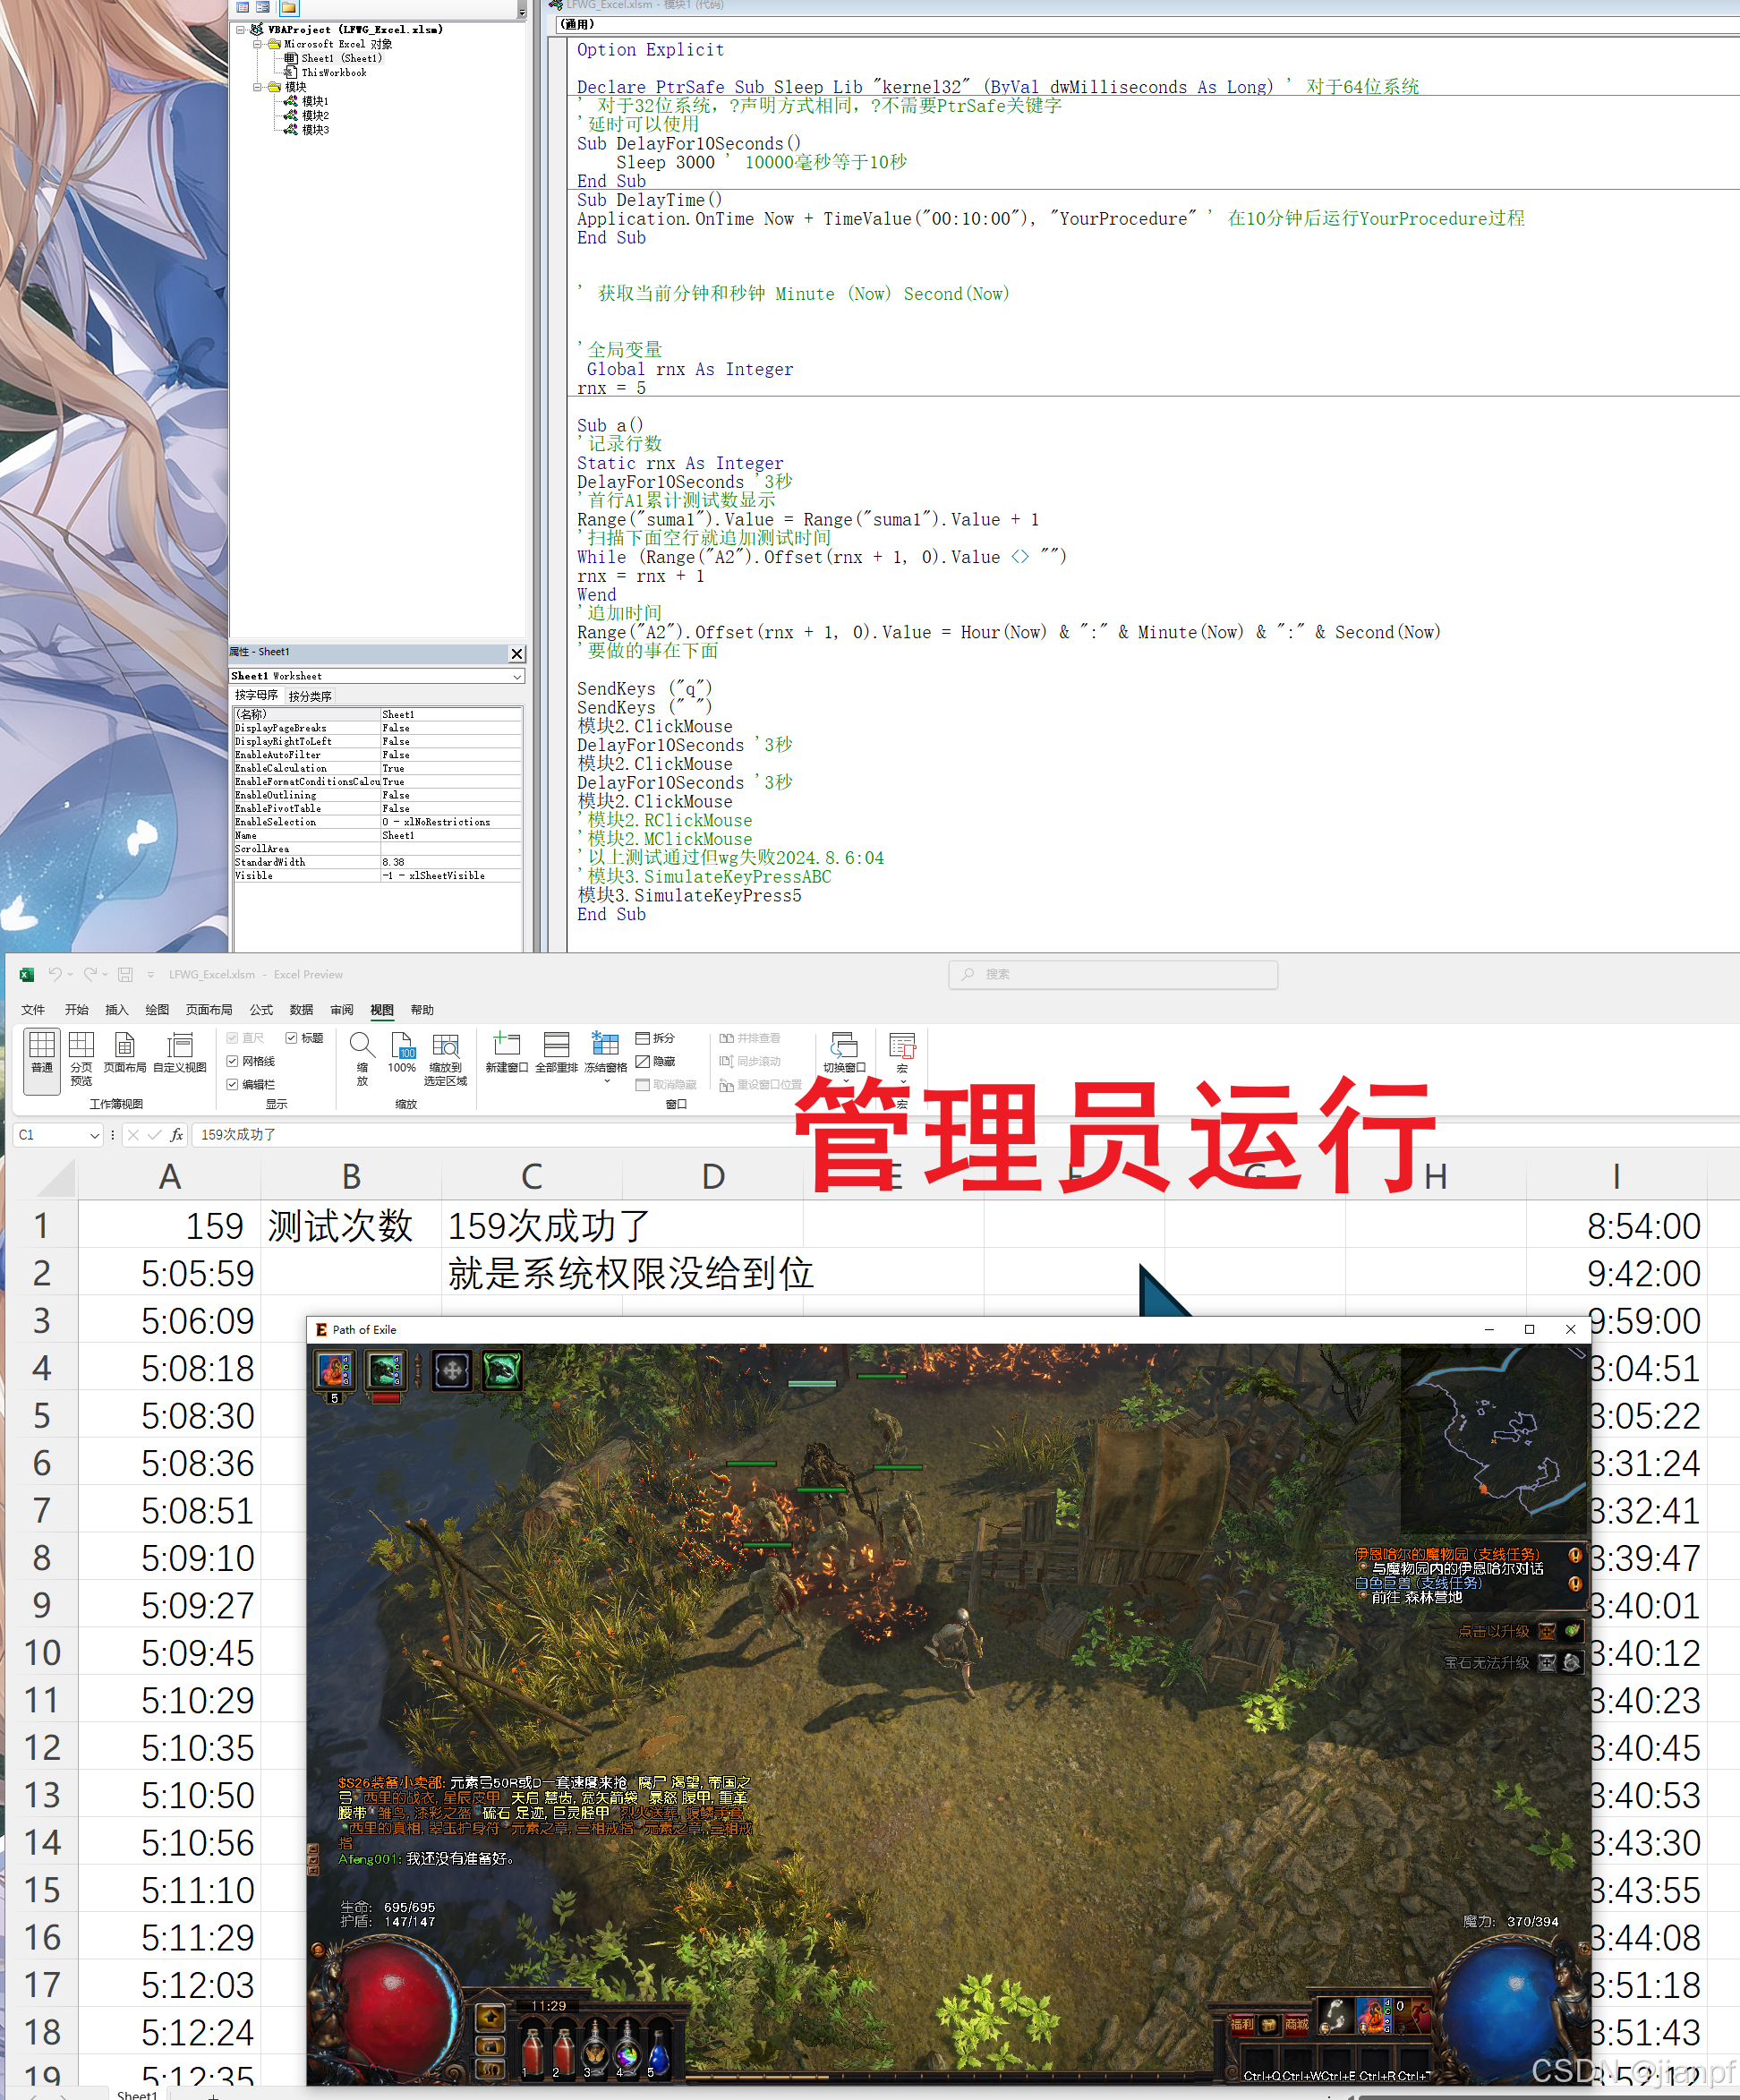Click 隐藏 hide window button
1740x2100 pixels.
(655, 1061)
